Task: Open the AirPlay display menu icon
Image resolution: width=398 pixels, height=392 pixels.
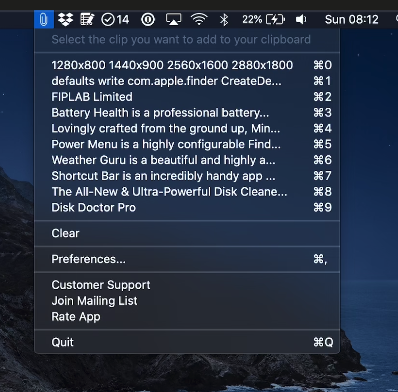Action: tap(174, 20)
